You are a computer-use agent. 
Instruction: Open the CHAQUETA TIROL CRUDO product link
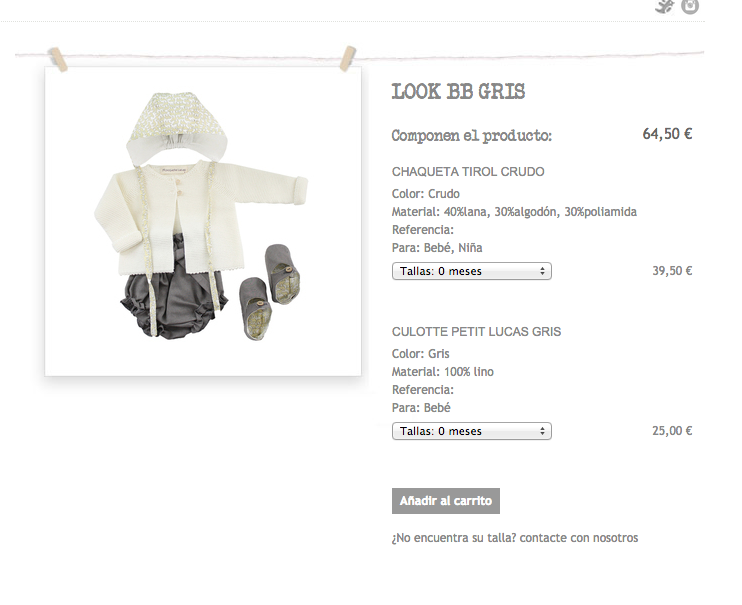[x=468, y=171]
